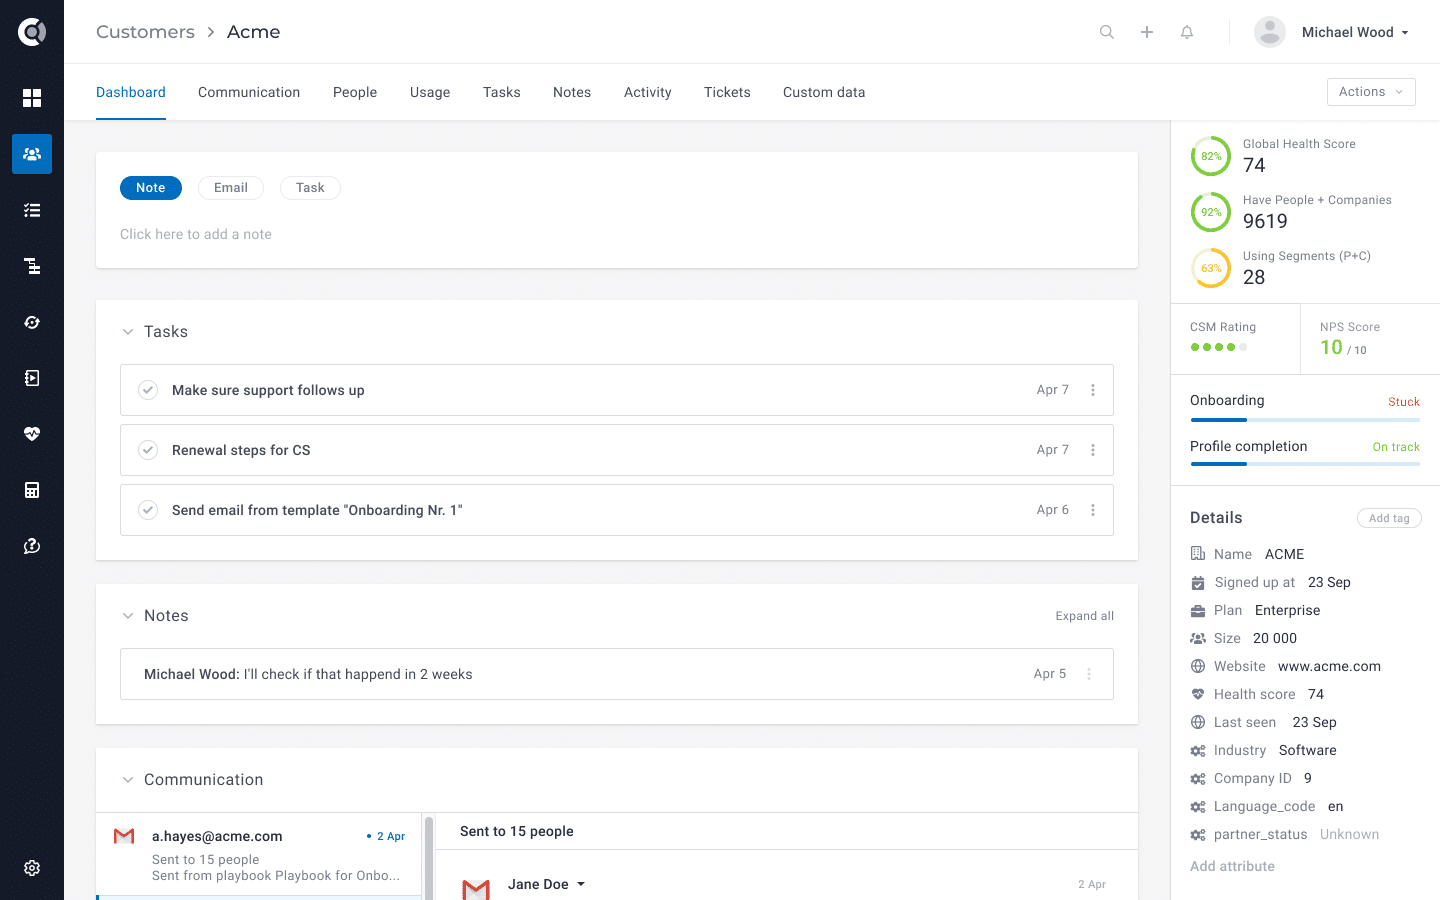Viewport: 1440px width, 900px height.
Task: Open the notification bell in the header
Action: pyautogui.click(x=1186, y=31)
